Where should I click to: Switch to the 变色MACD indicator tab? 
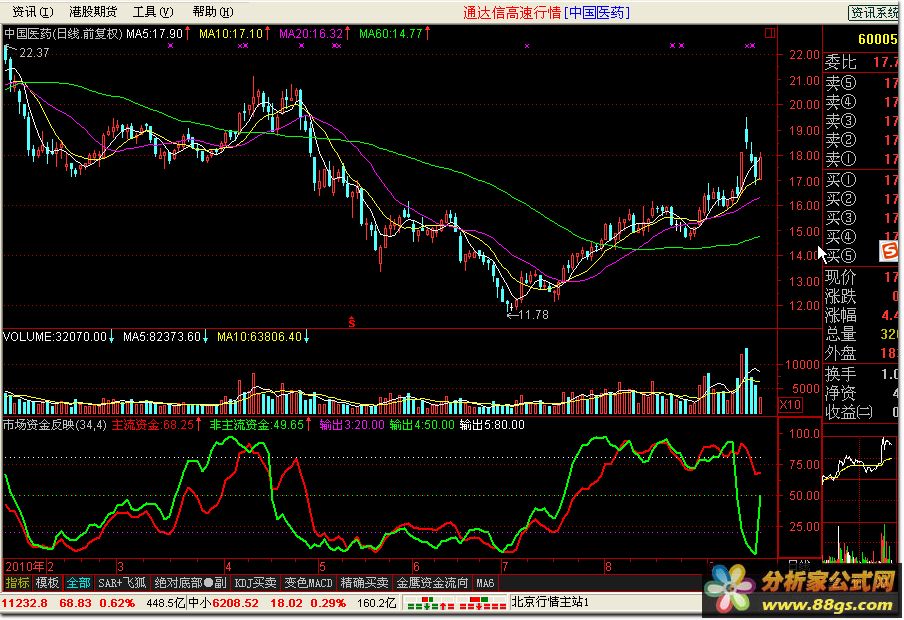pyautogui.click(x=308, y=583)
